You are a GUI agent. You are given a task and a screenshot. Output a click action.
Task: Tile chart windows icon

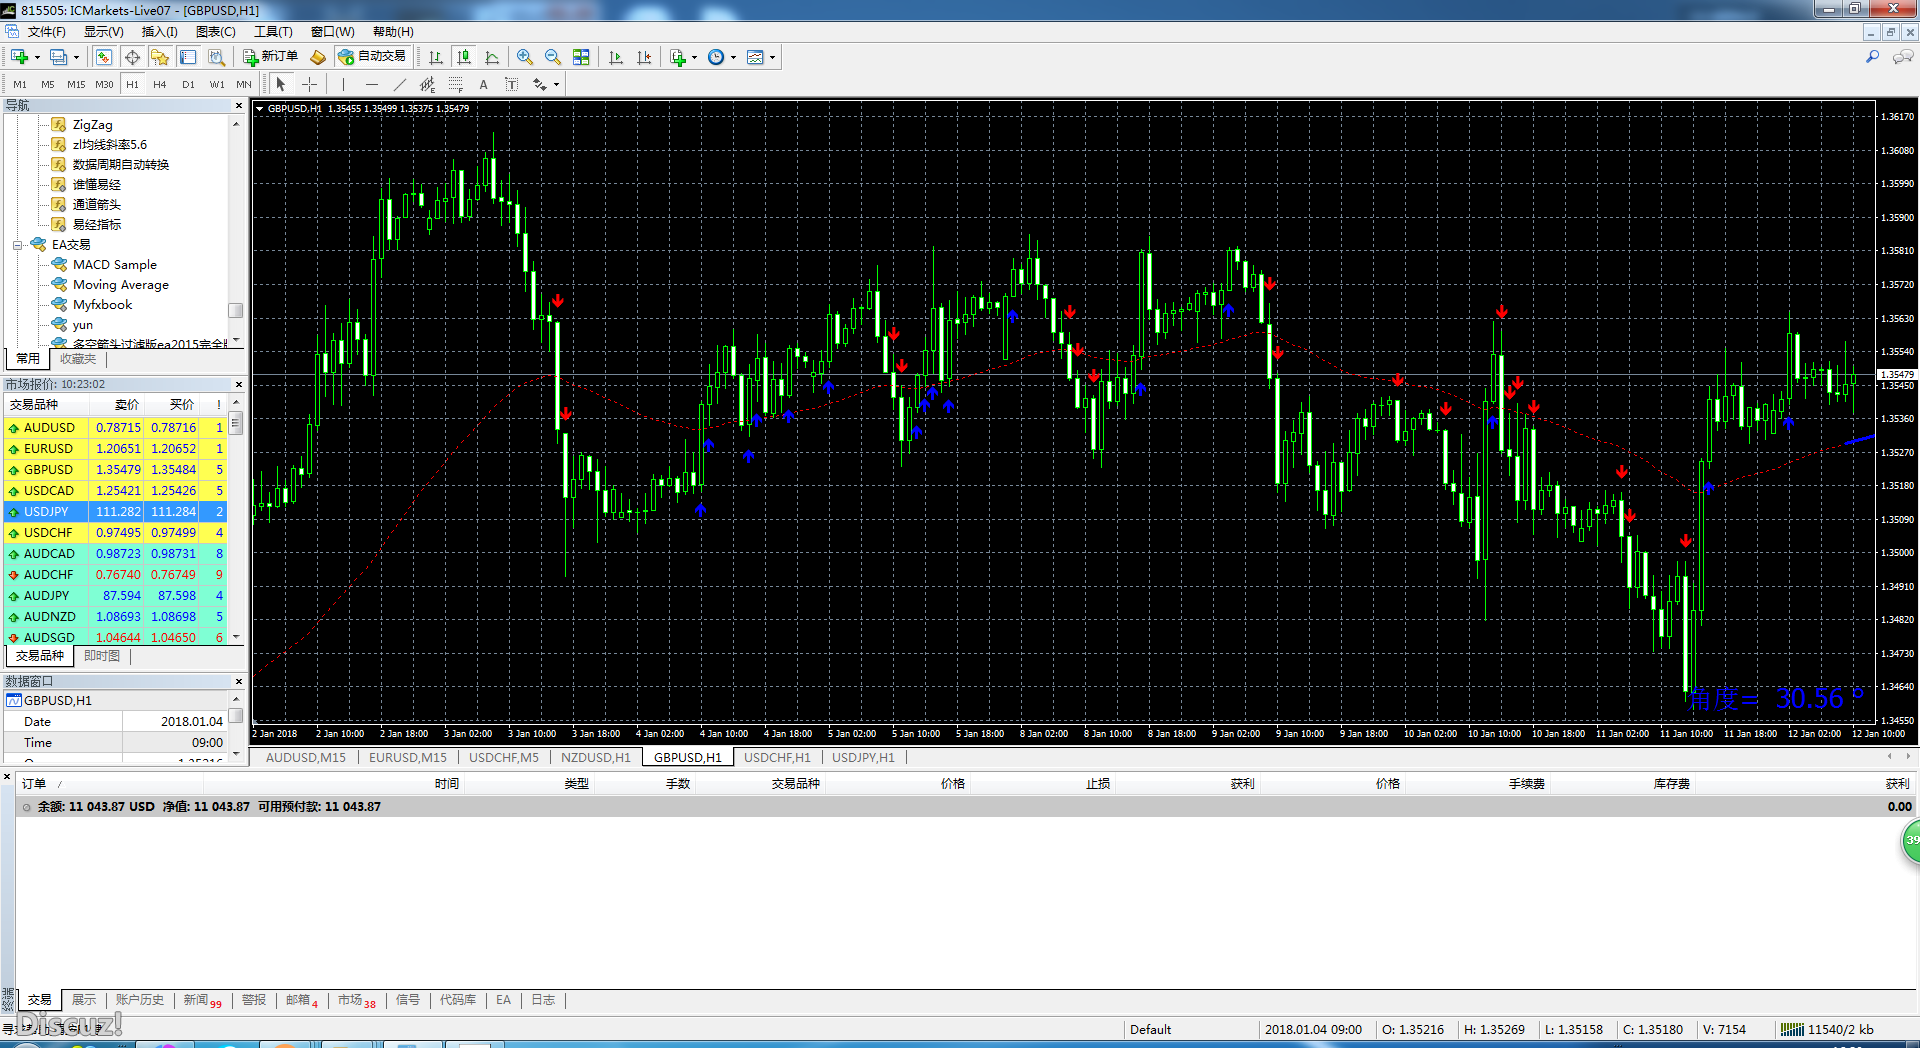tap(581, 57)
